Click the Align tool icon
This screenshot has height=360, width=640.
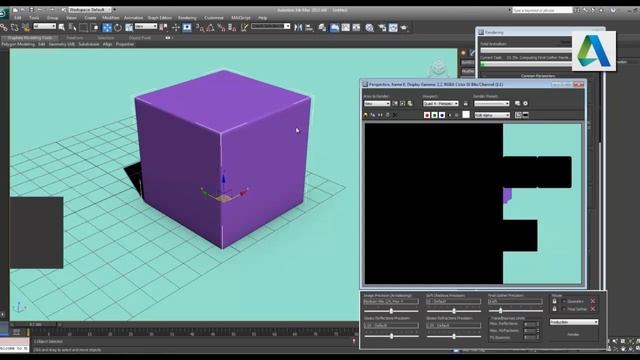(x=309, y=27)
